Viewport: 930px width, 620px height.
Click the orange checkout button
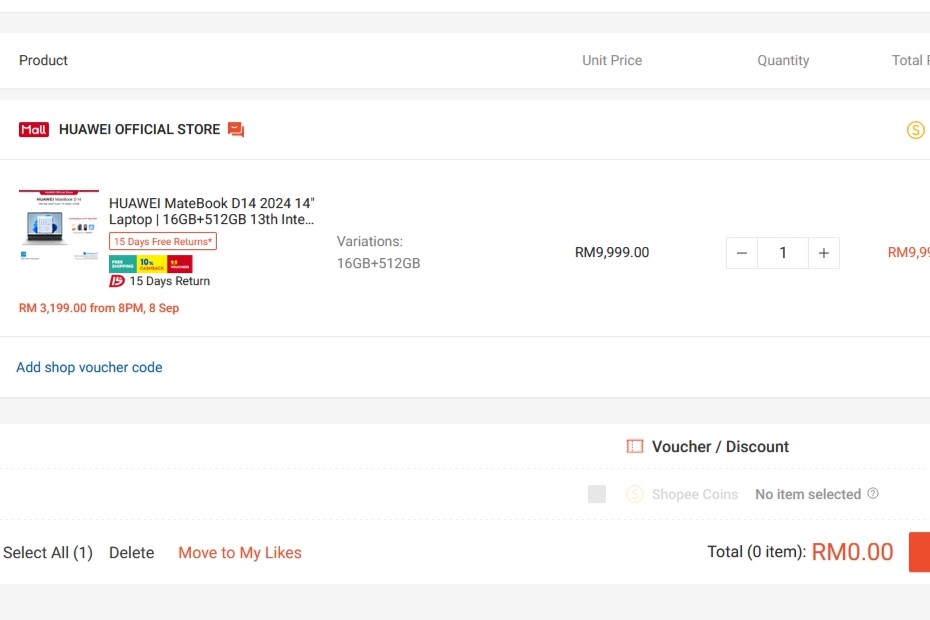tap(919, 552)
